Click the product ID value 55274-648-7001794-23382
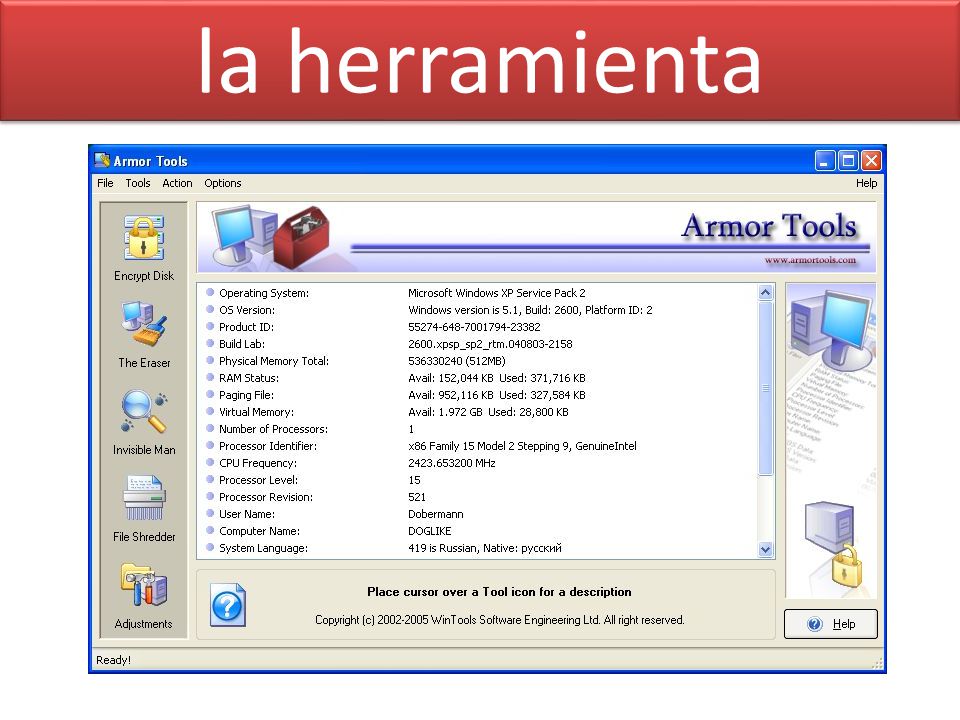Image resolution: width=960 pixels, height=720 pixels. pyautogui.click(x=474, y=327)
